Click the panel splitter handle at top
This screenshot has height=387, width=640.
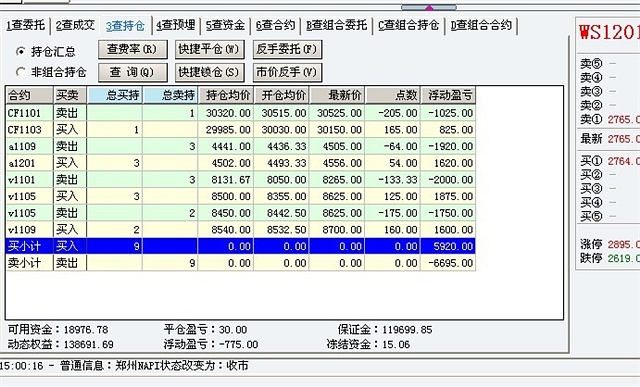(429, 7)
